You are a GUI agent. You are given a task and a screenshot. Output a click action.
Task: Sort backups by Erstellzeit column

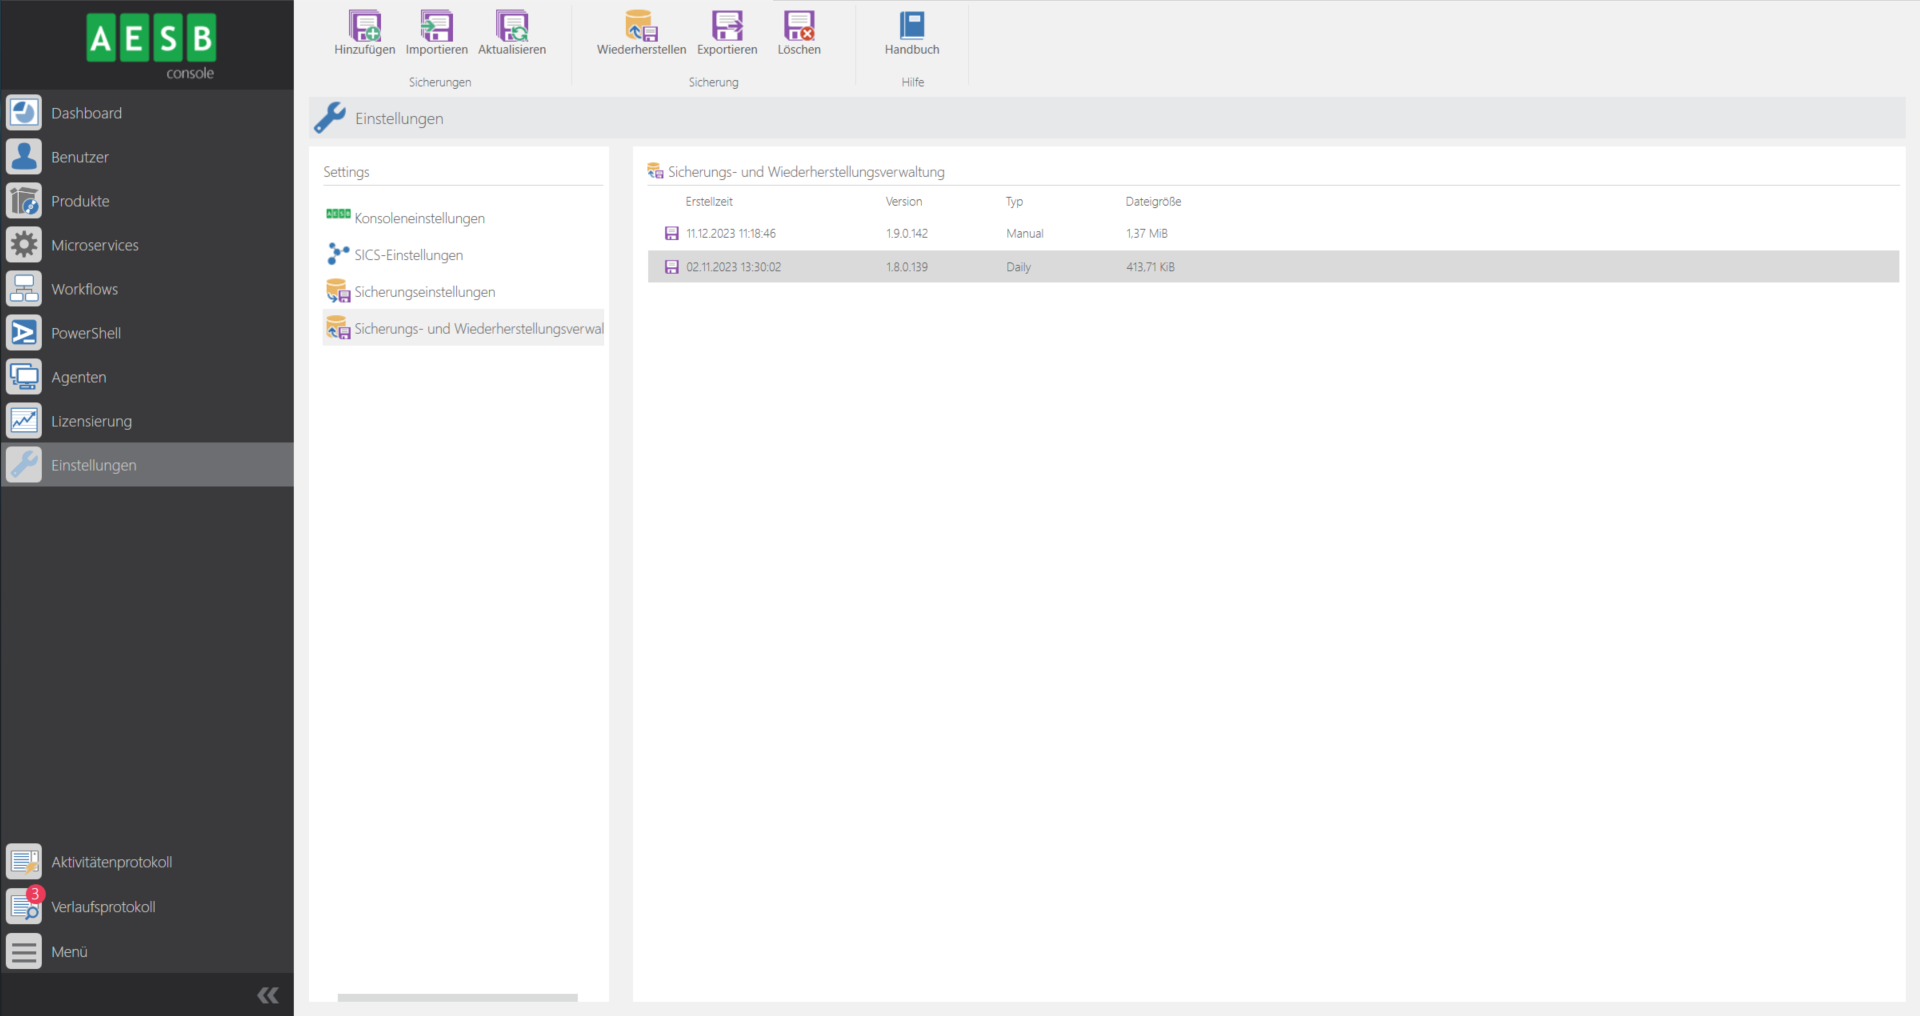point(709,202)
